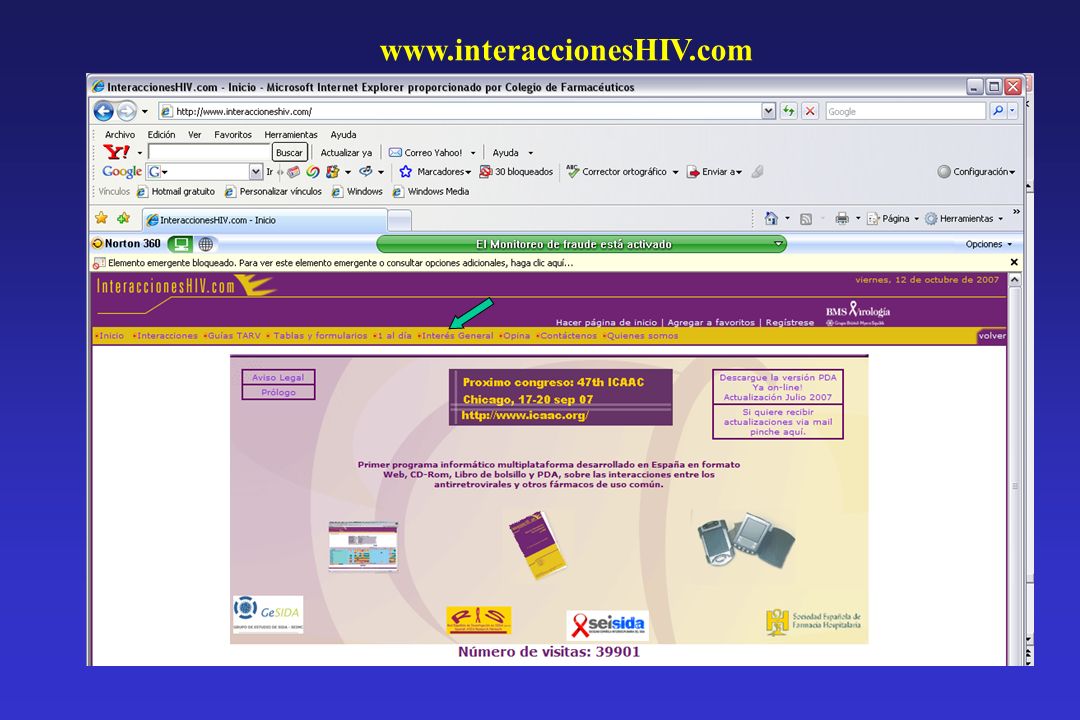This screenshot has width=1080, height=720.
Task: Refresh the page with the green arrows
Action: (789, 111)
